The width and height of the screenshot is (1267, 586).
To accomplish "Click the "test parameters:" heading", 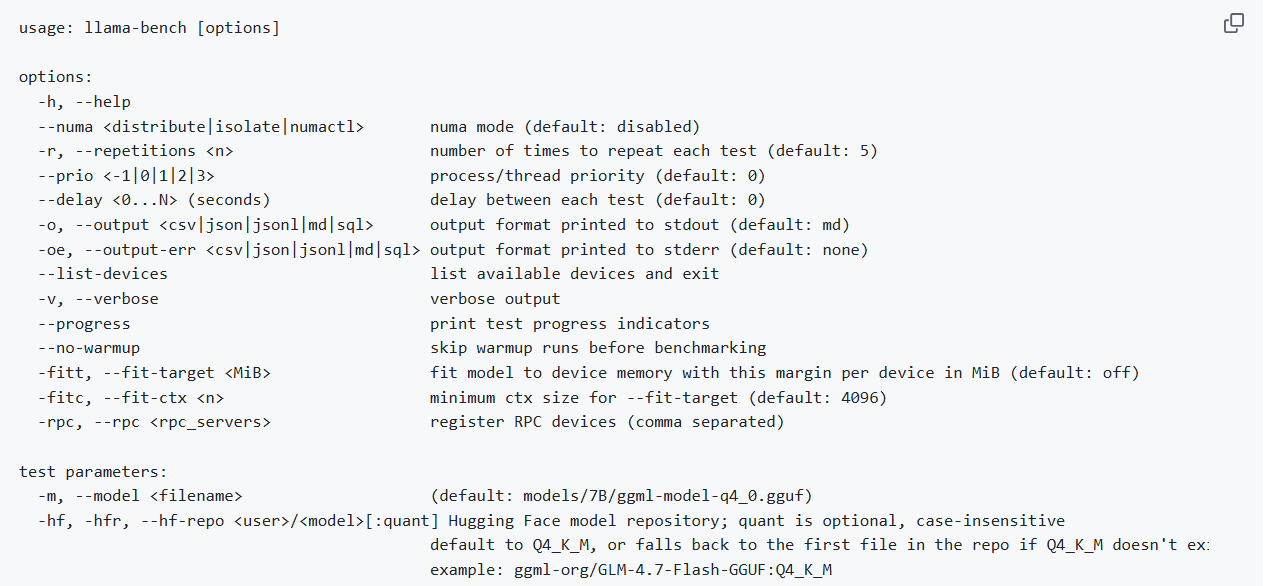I will pyautogui.click(x=94, y=471).
